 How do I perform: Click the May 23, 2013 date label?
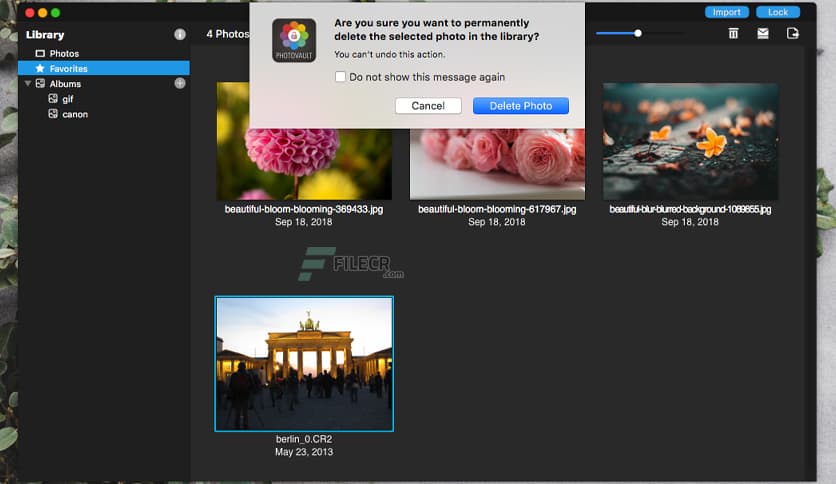(304, 451)
